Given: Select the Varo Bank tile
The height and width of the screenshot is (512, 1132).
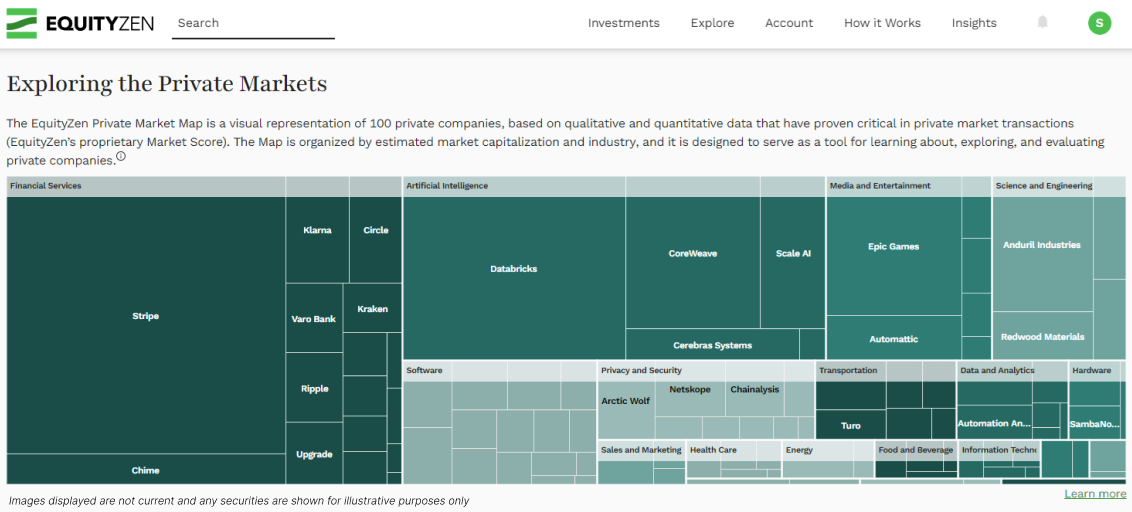Looking at the screenshot, I should click(313, 318).
